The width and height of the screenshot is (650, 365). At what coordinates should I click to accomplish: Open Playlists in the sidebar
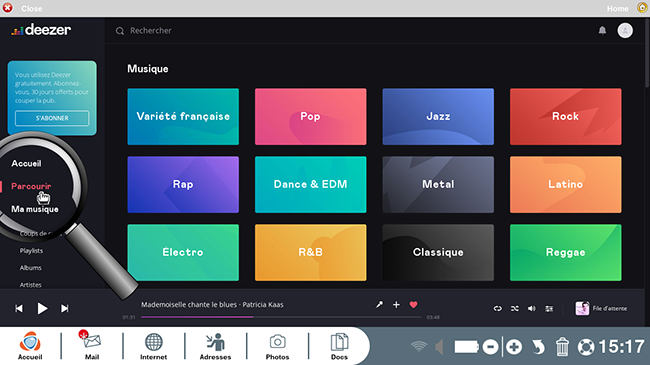click(31, 251)
